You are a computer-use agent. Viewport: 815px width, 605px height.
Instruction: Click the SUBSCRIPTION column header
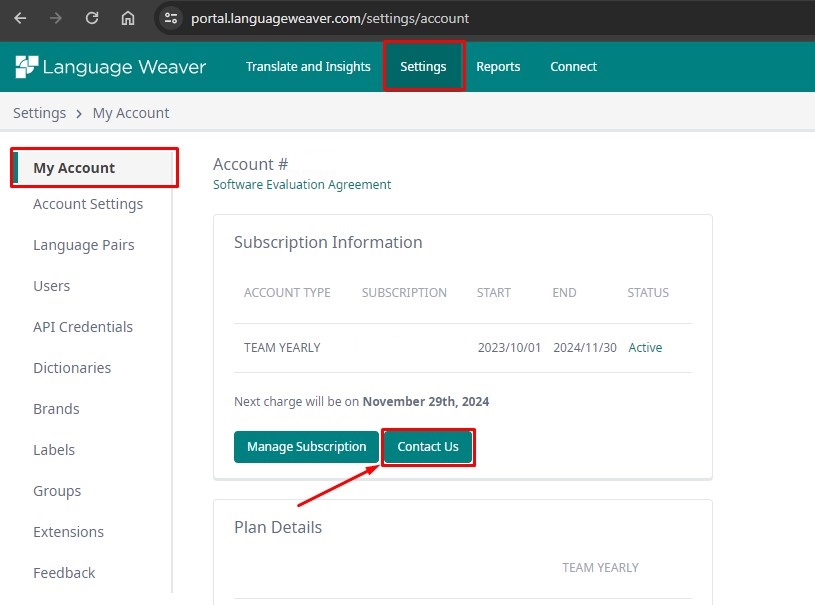pos(404,293)
